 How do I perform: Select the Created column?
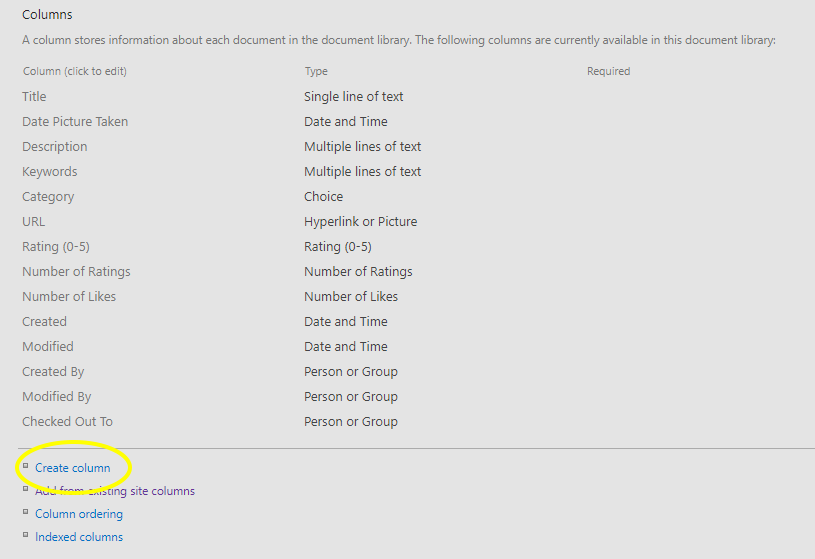click(x=44, y=322)
